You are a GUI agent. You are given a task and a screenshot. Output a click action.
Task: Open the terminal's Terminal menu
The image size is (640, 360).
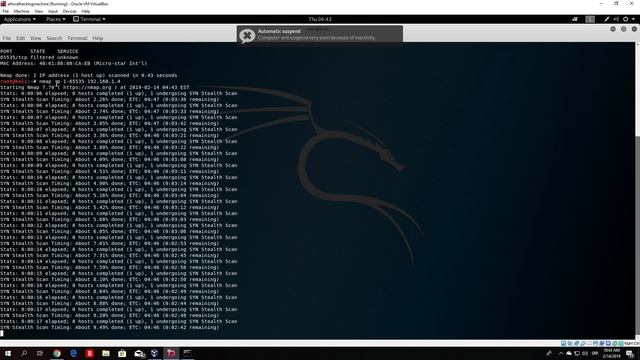77,38
